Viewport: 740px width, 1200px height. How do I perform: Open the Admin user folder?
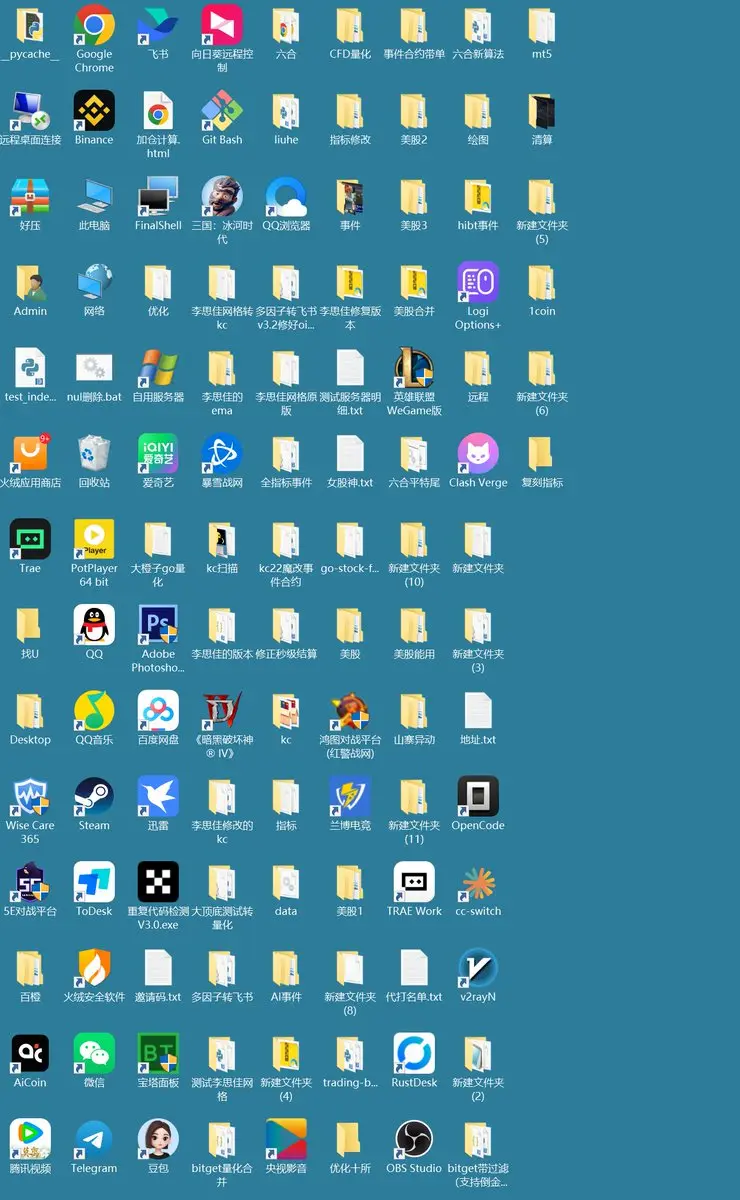pos(30,282)
